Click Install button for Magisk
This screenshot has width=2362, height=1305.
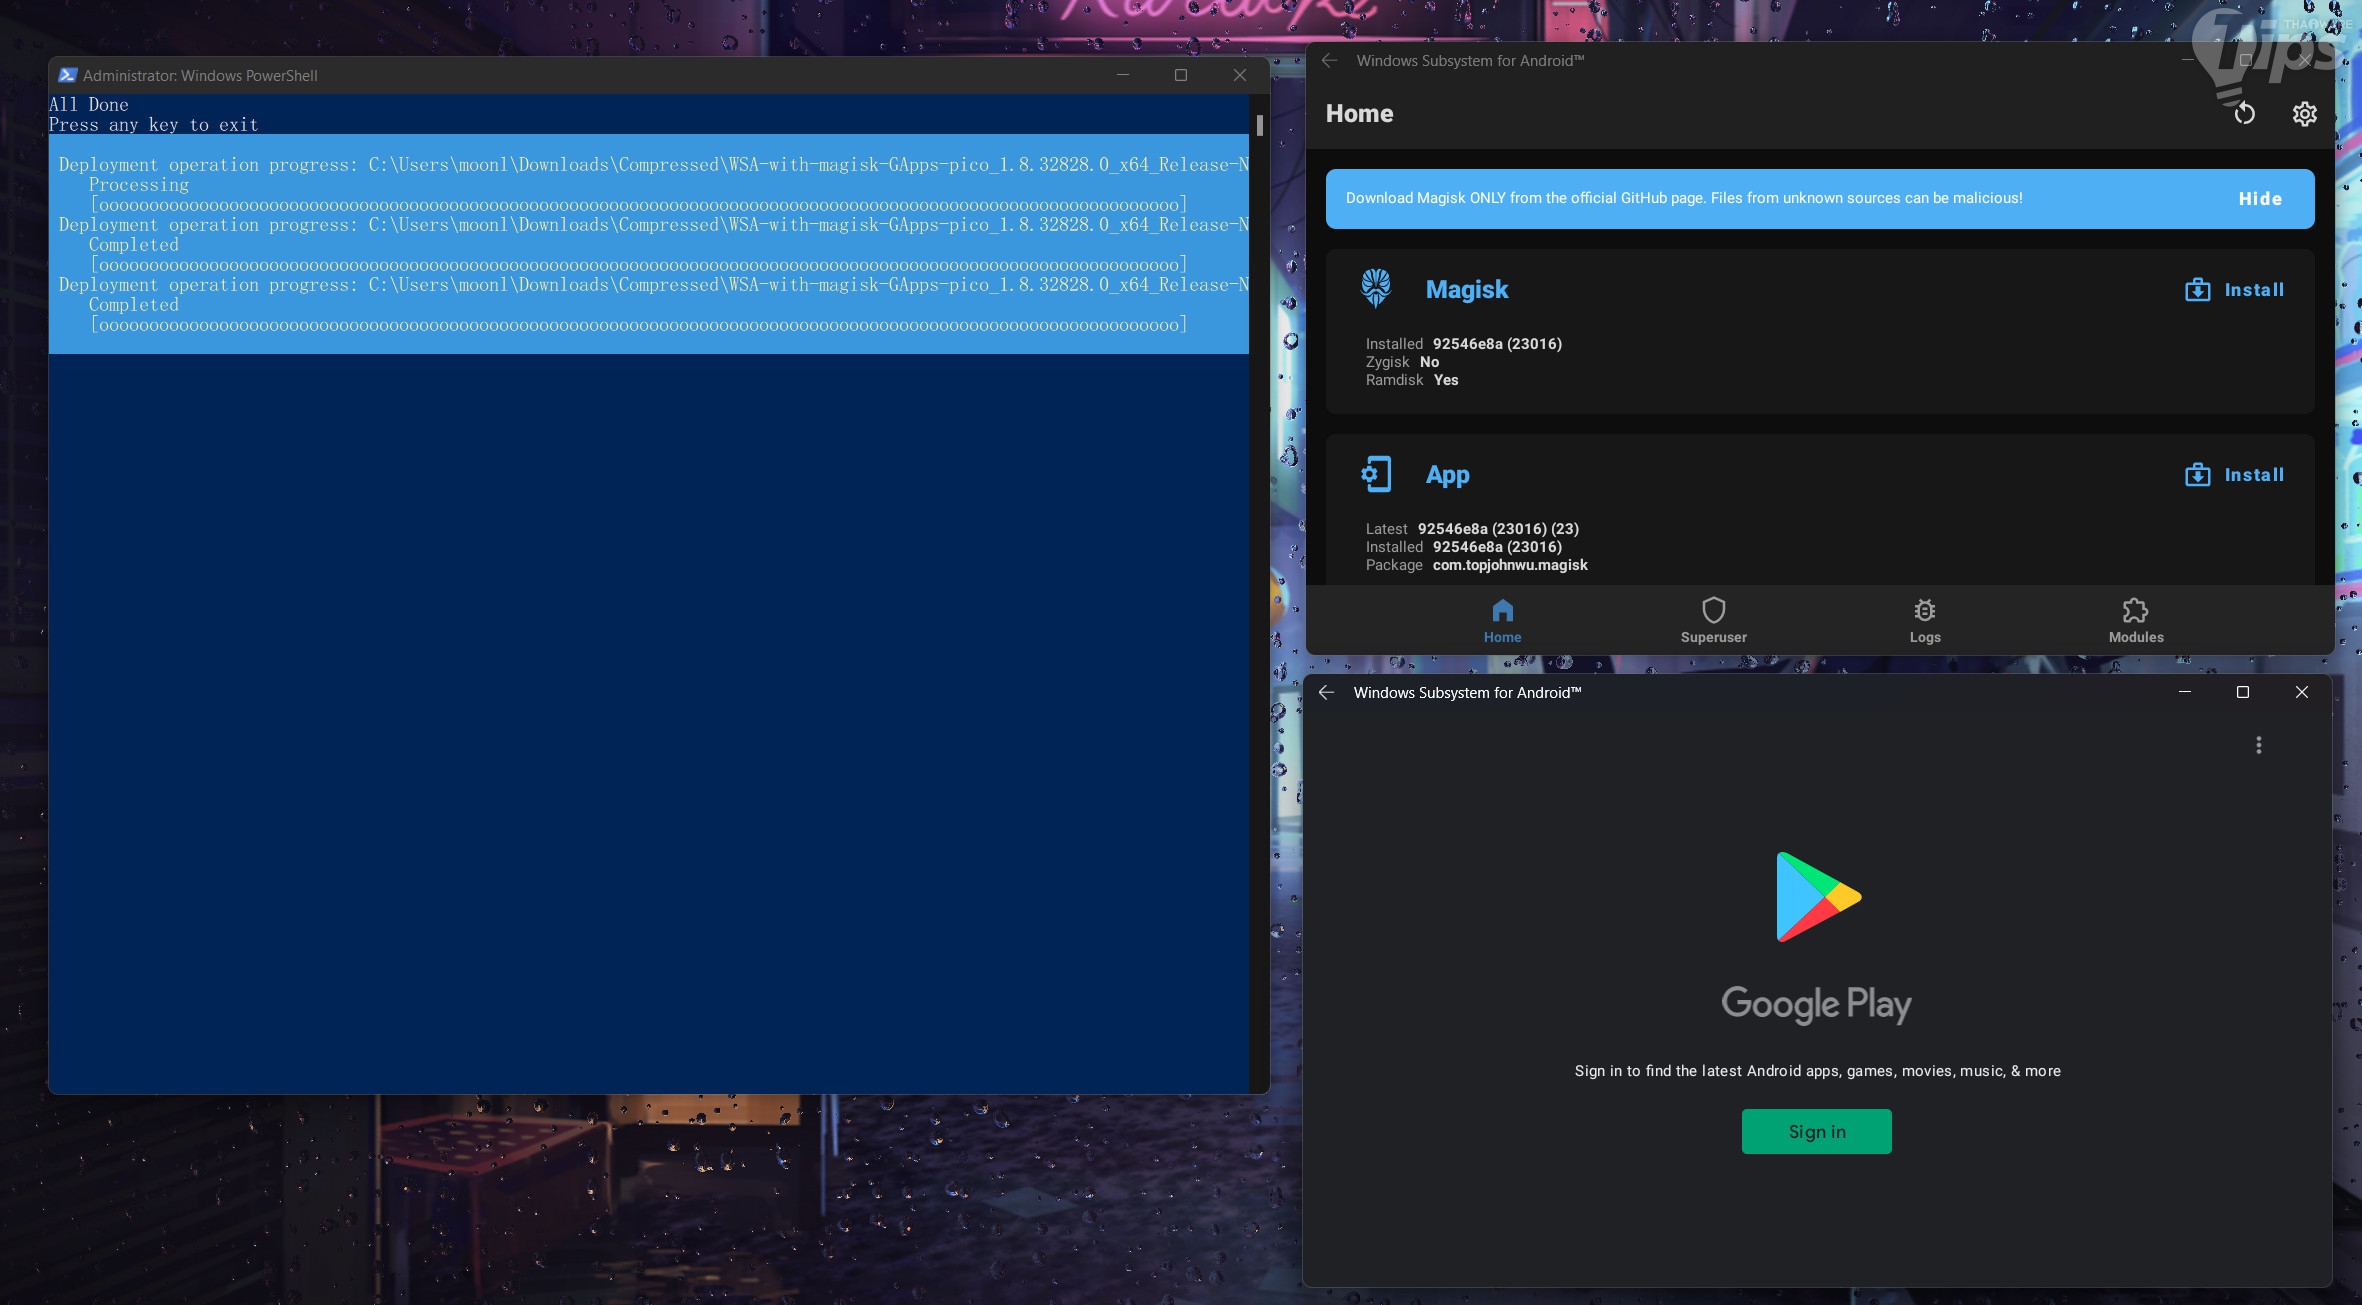2235,290
